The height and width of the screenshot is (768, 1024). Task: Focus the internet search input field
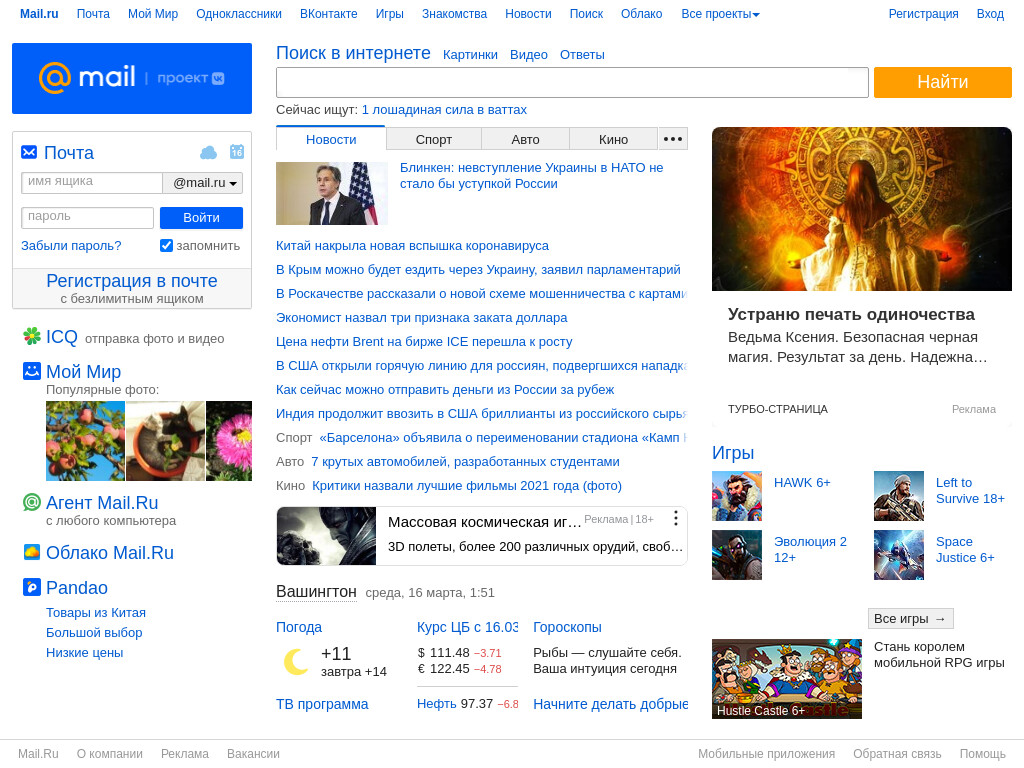click(x=572, y=82)
